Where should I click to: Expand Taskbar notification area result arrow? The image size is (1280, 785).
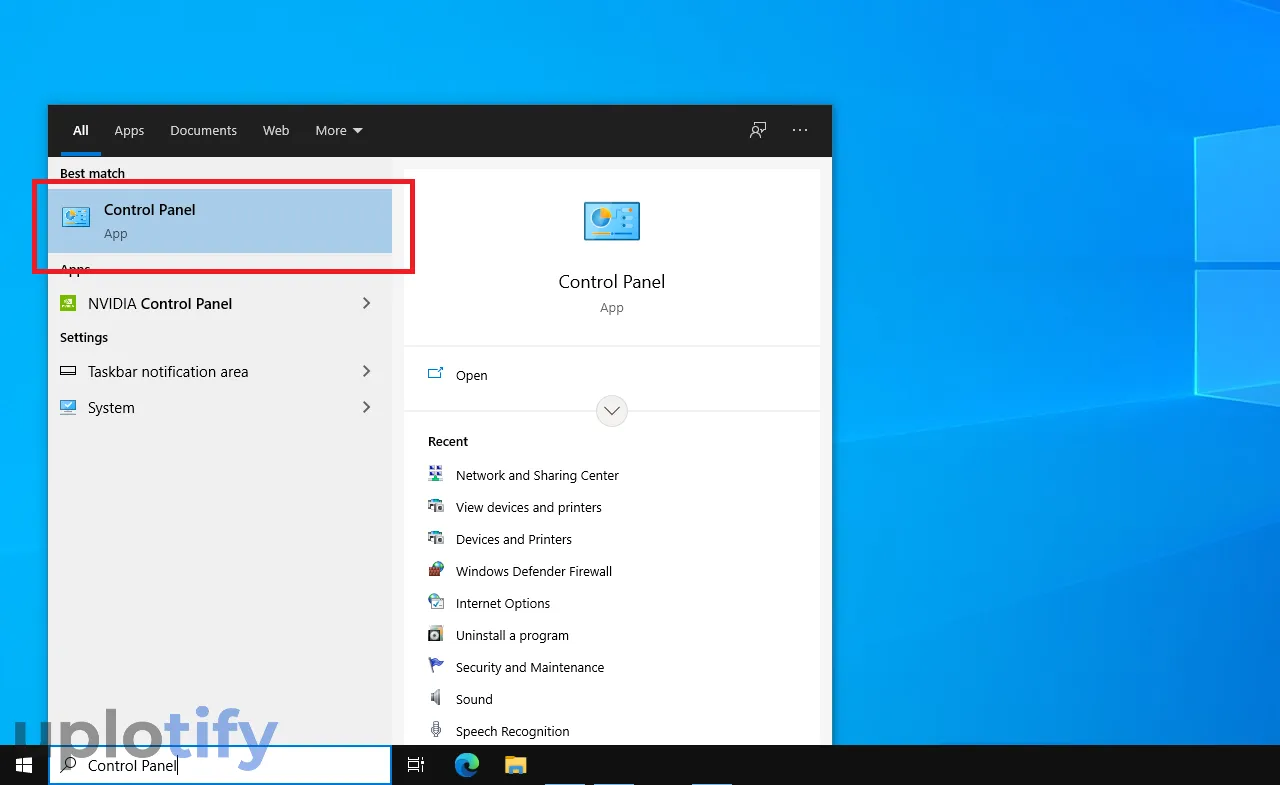367,371
